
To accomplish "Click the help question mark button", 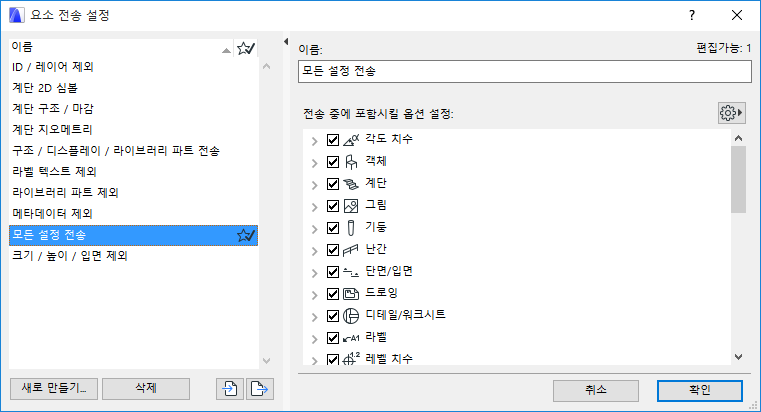I will pyautogui.click(x=692, y=15).
